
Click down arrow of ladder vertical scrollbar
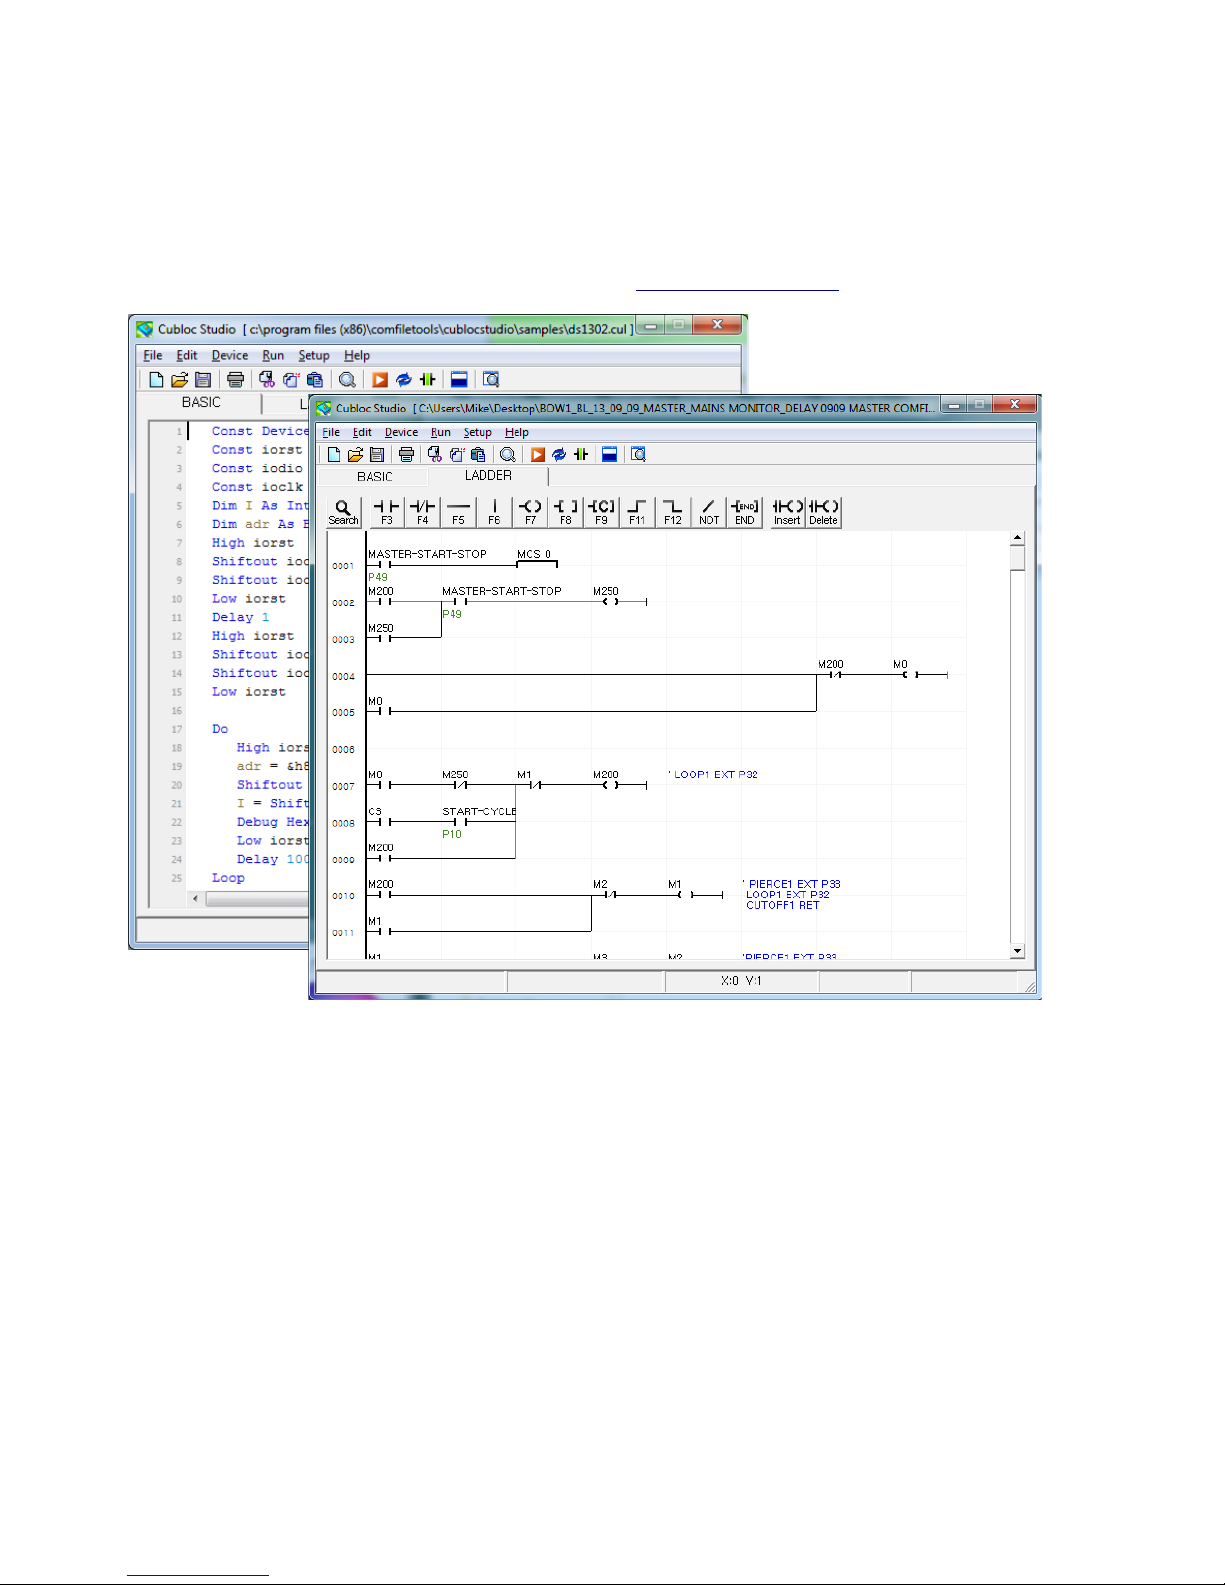click(x=1017, y=951)
